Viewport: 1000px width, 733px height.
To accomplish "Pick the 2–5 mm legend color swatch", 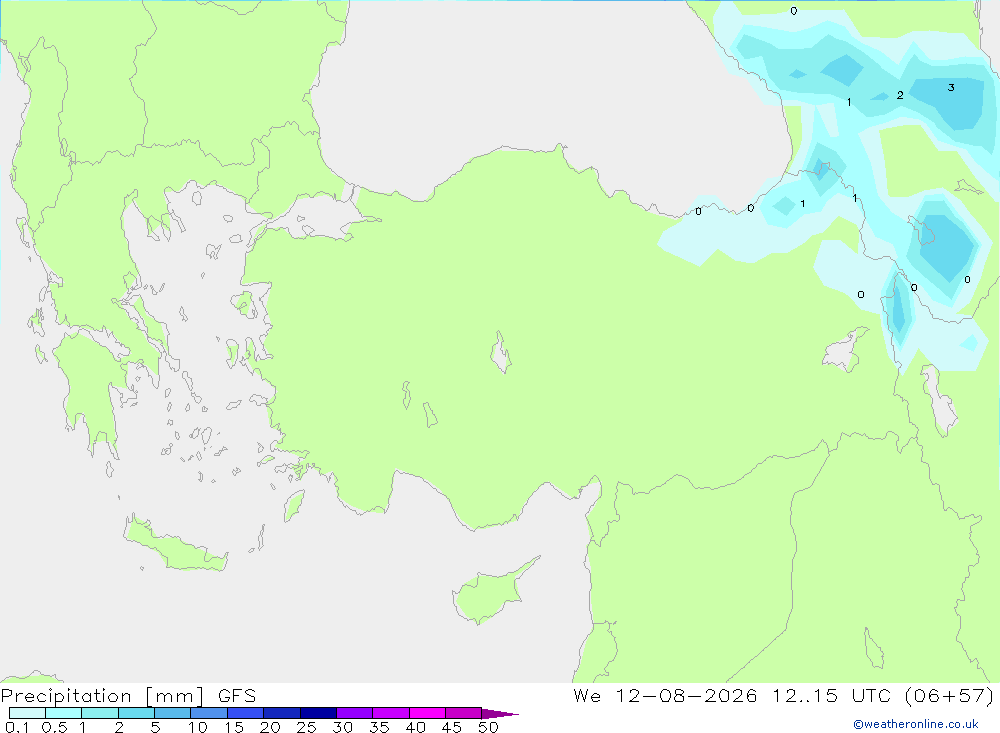I will point(136,713).
